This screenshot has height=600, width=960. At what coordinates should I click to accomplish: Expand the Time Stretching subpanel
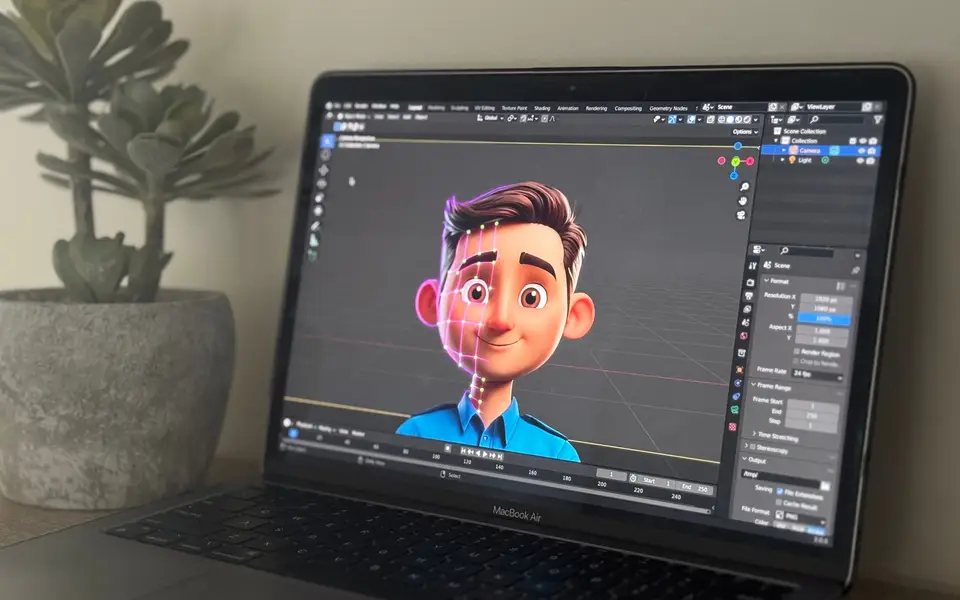pyautogui.click(x=778, y=435)
